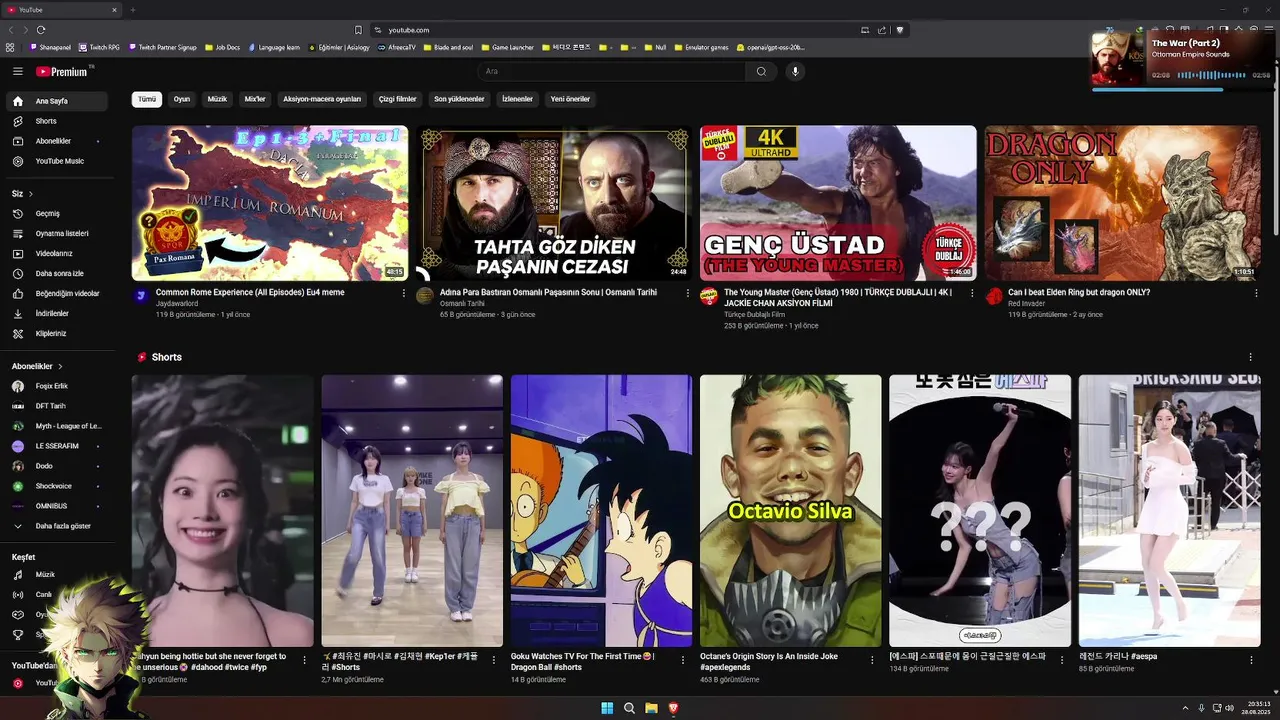Expand the Abonelikler section header chevron
The height and width of the screenshot is (720, 1280).
pos(60,367)
